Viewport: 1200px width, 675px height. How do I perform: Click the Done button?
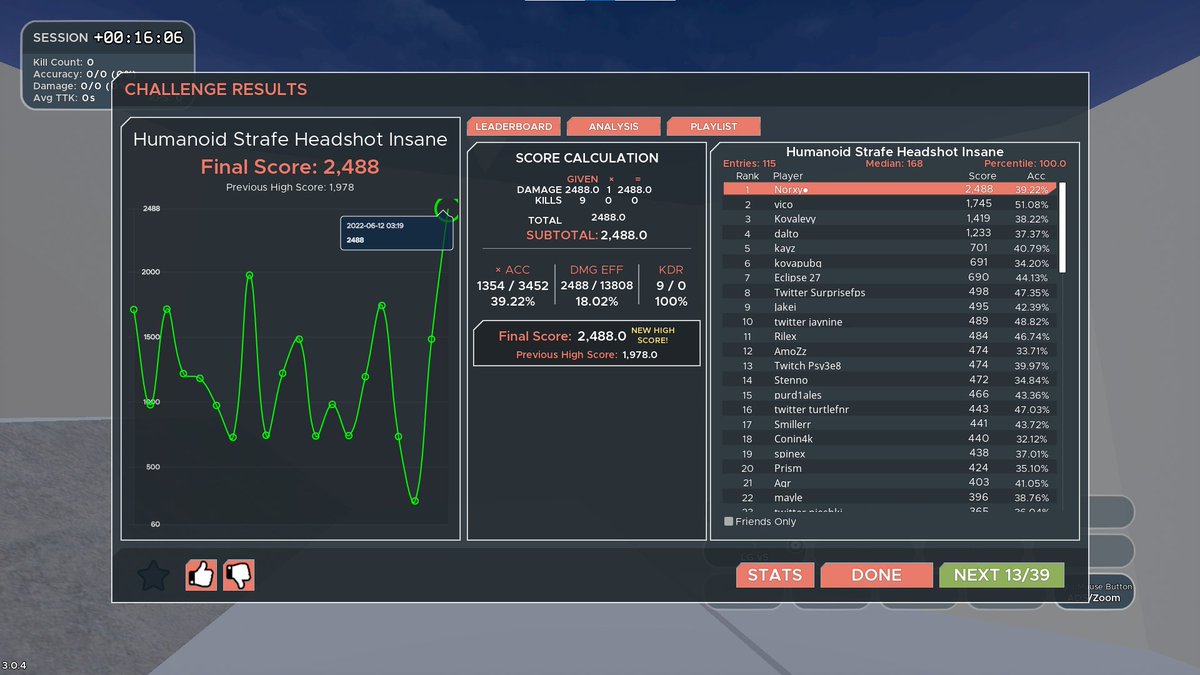(x=877, y=575)
